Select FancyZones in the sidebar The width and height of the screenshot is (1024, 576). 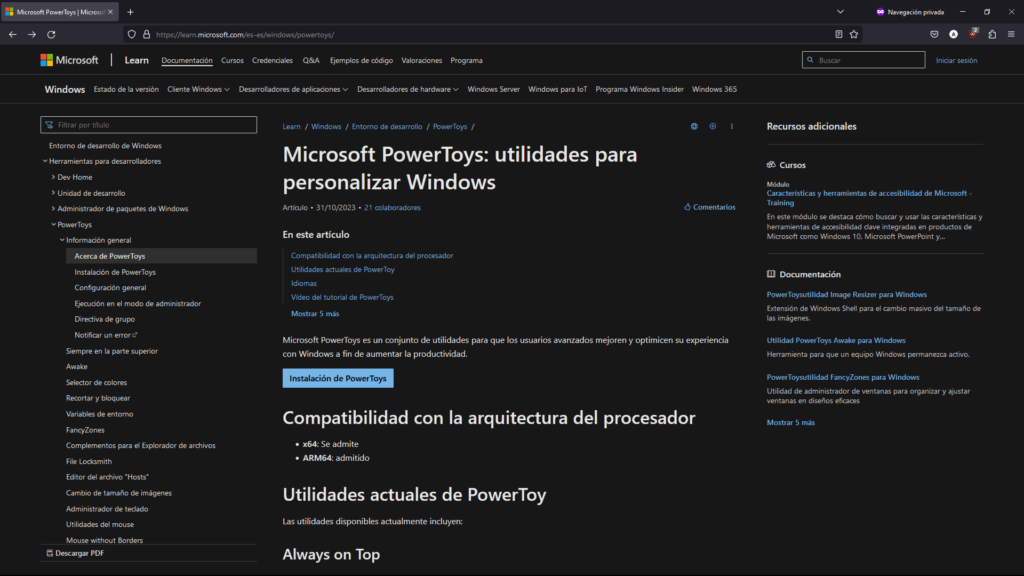tap(85, 430)
